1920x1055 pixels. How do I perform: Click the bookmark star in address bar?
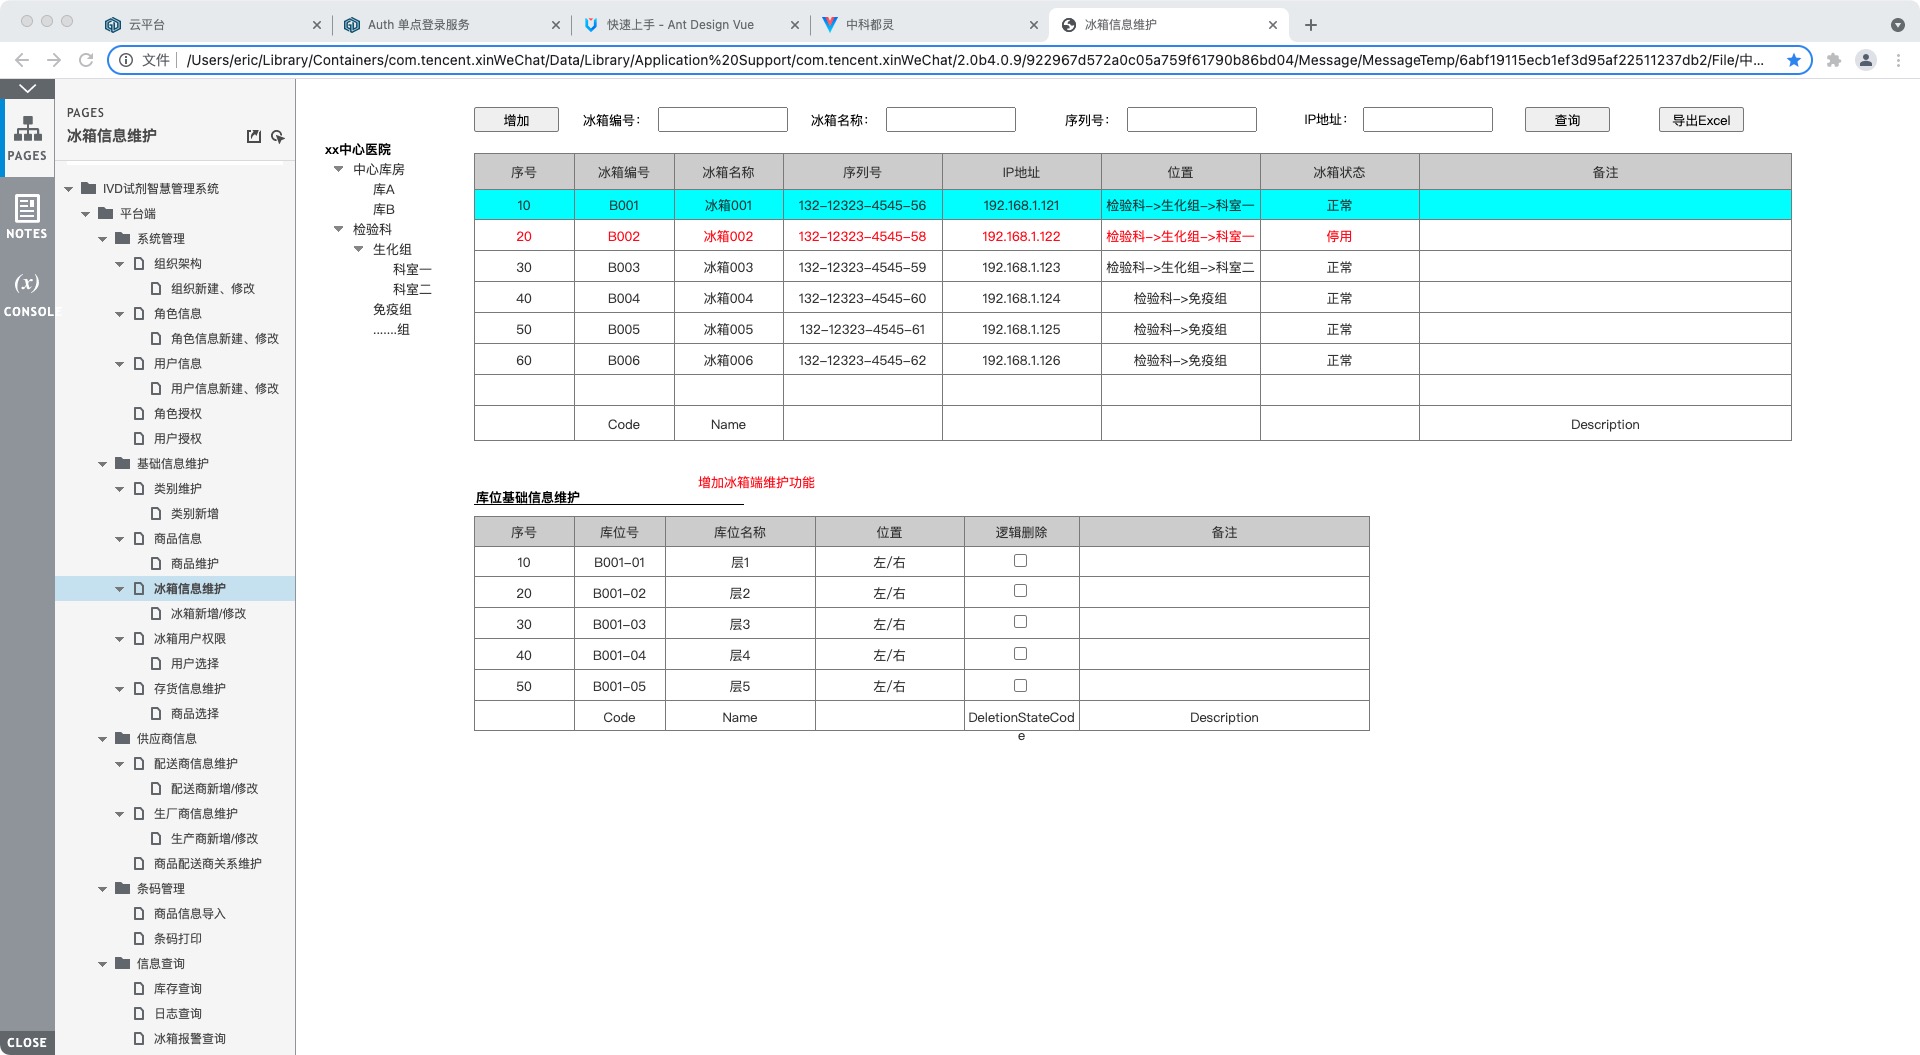(1794, 60)
